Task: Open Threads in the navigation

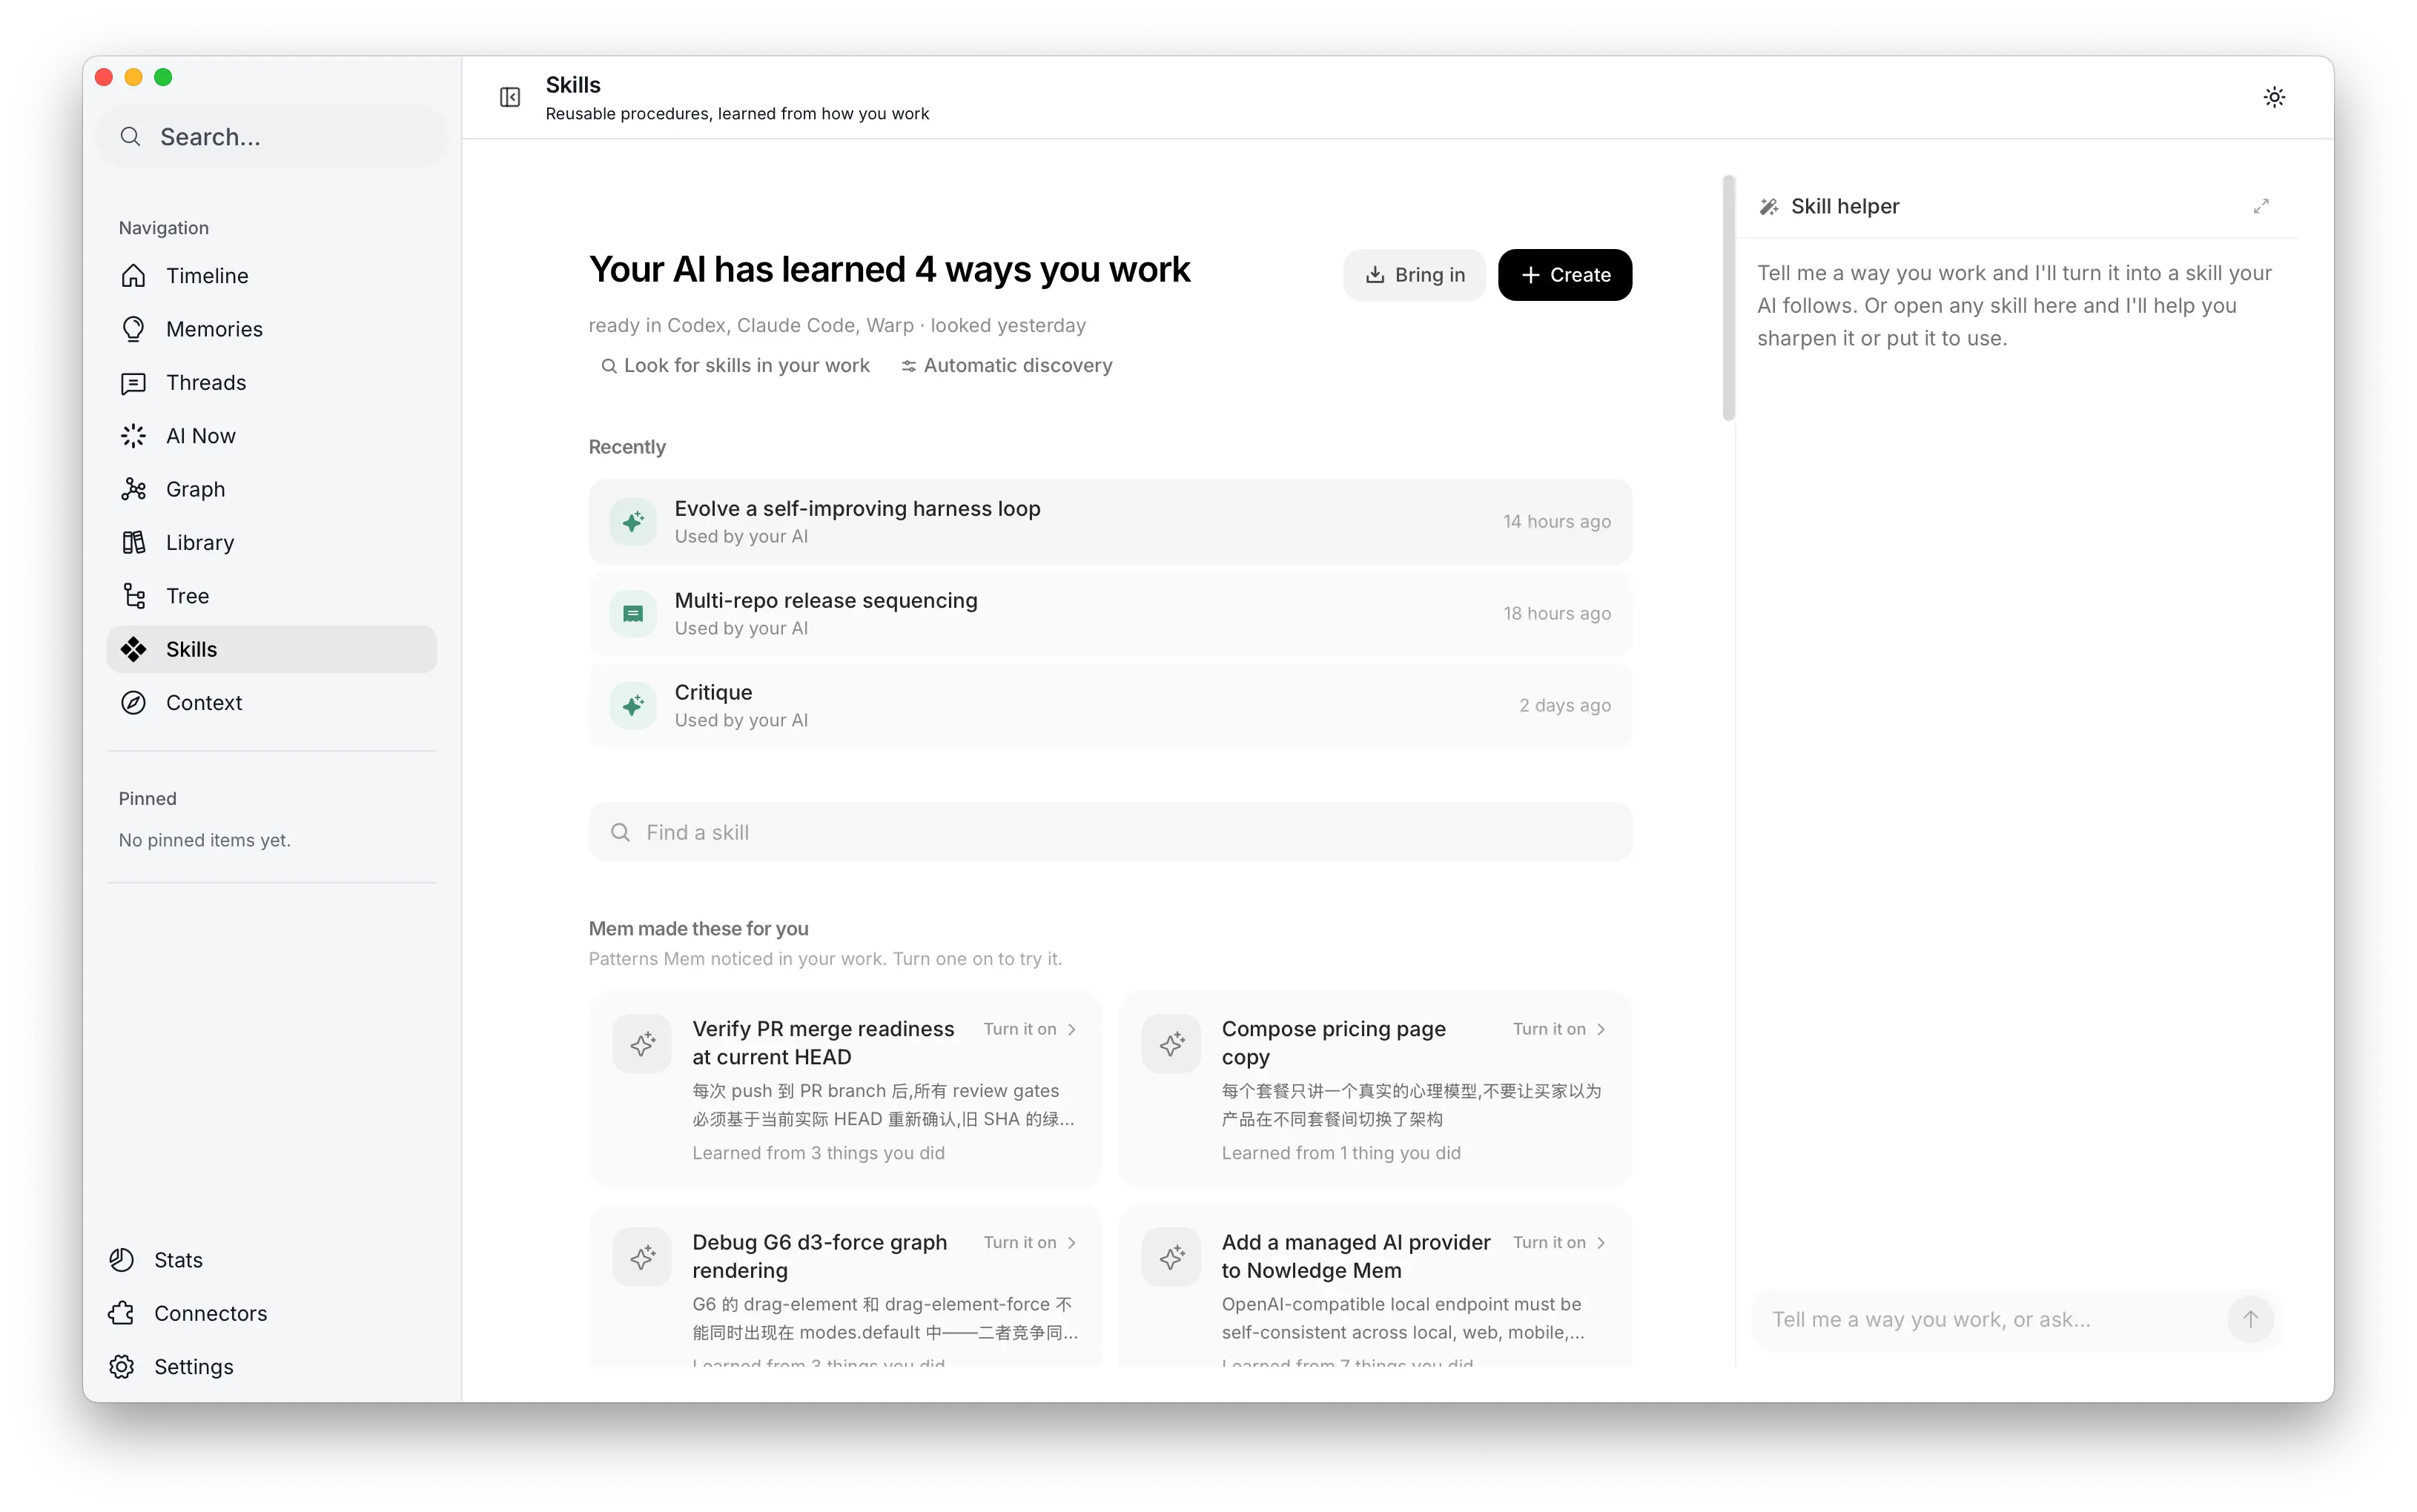Action: 272,383
